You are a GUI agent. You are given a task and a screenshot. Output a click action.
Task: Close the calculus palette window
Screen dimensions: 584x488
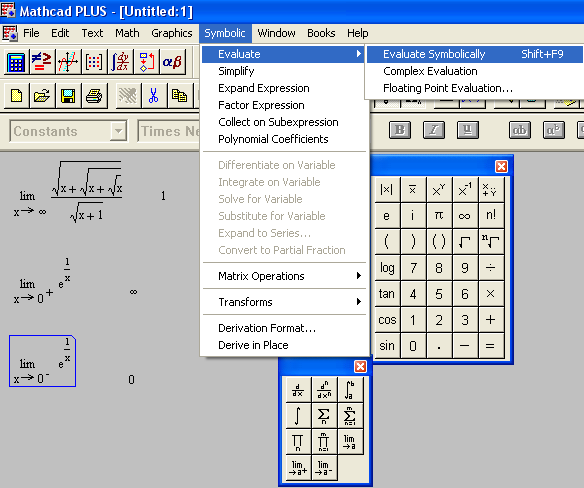(x=360, y=367)
